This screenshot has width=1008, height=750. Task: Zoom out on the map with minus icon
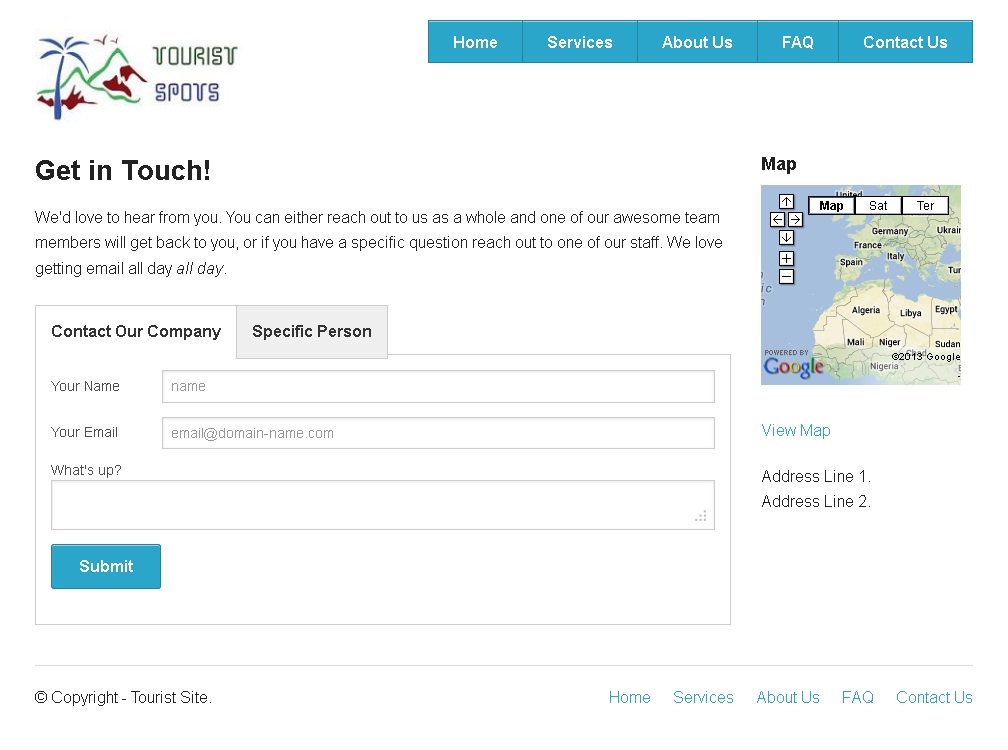click(786, 276)
